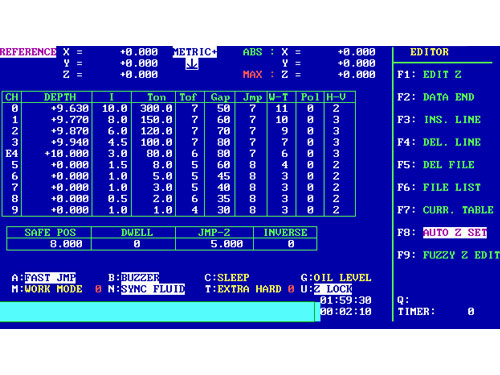Click the Tof column header

pyautogui.click(x=188, y=97)
